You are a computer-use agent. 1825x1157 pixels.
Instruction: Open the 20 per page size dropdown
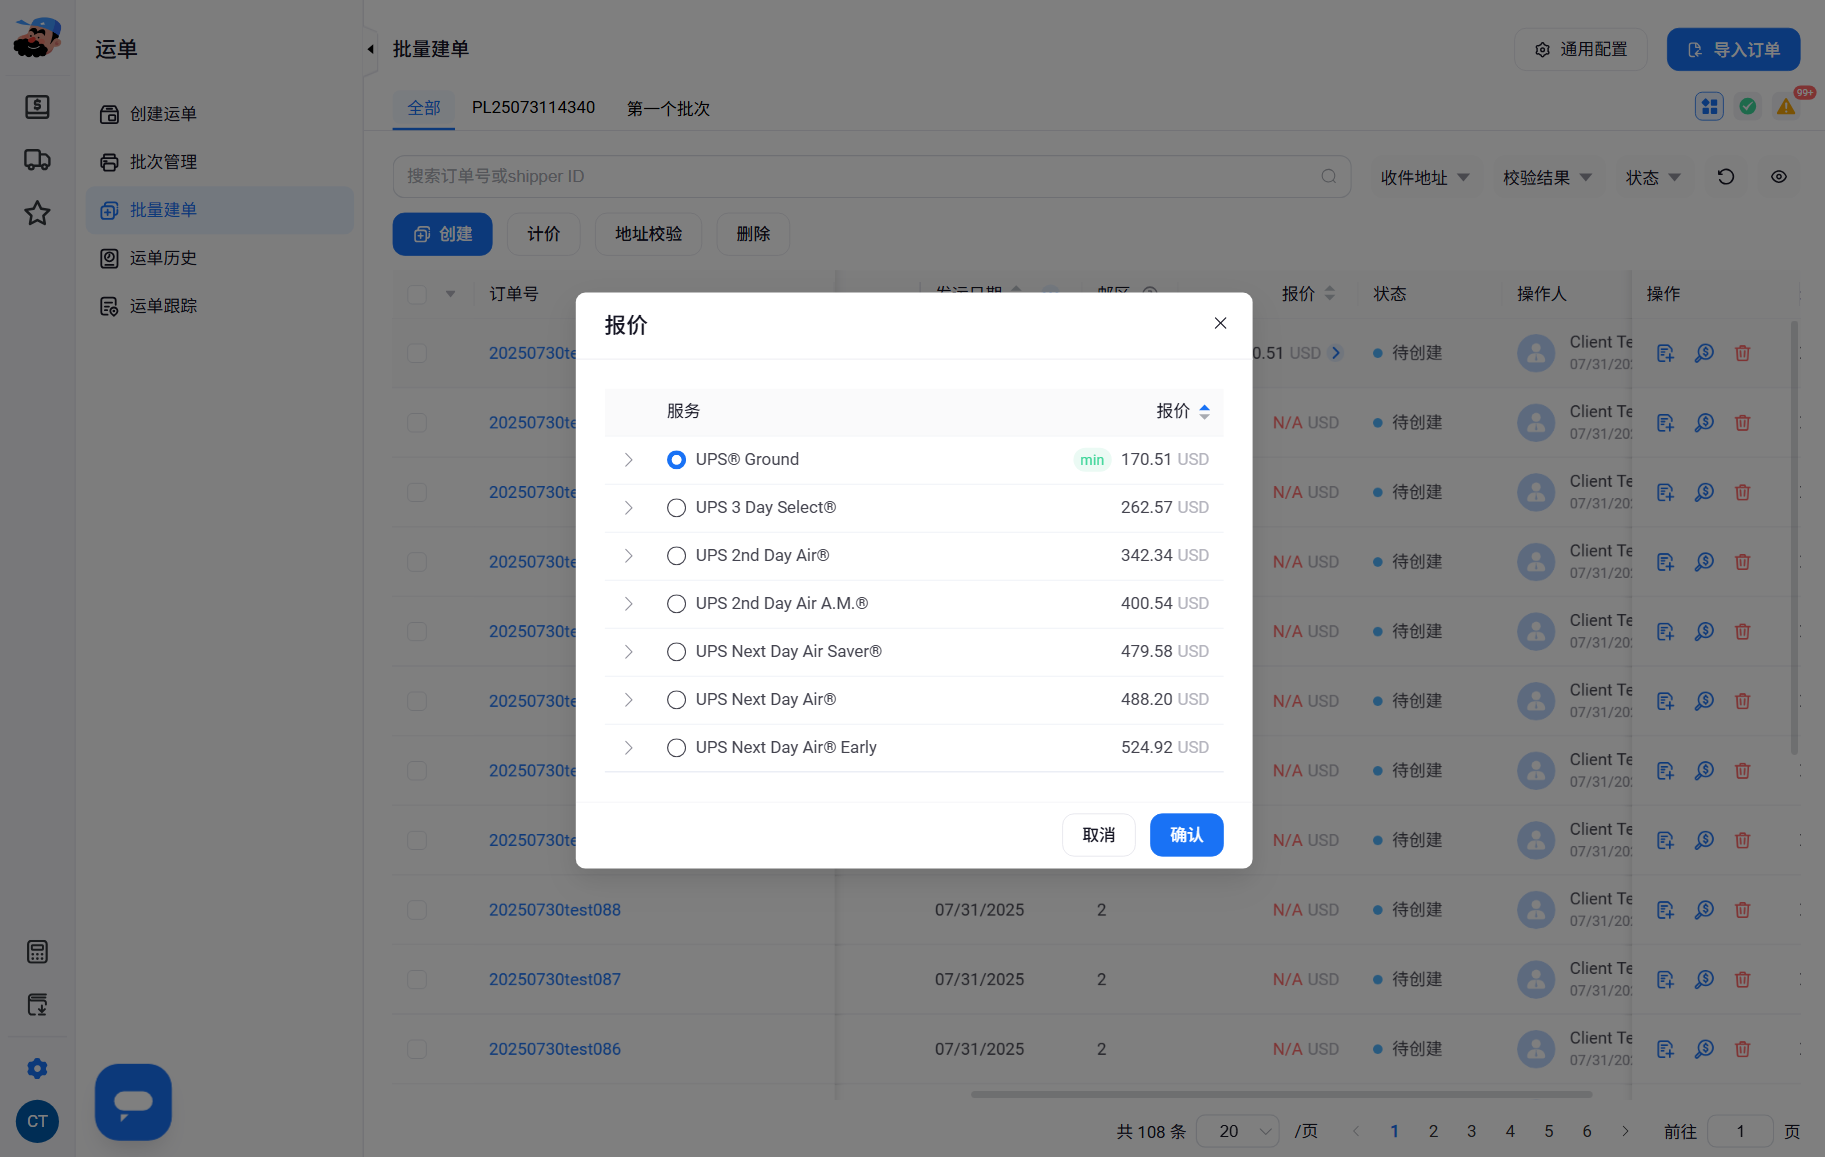point(1238,1131)
